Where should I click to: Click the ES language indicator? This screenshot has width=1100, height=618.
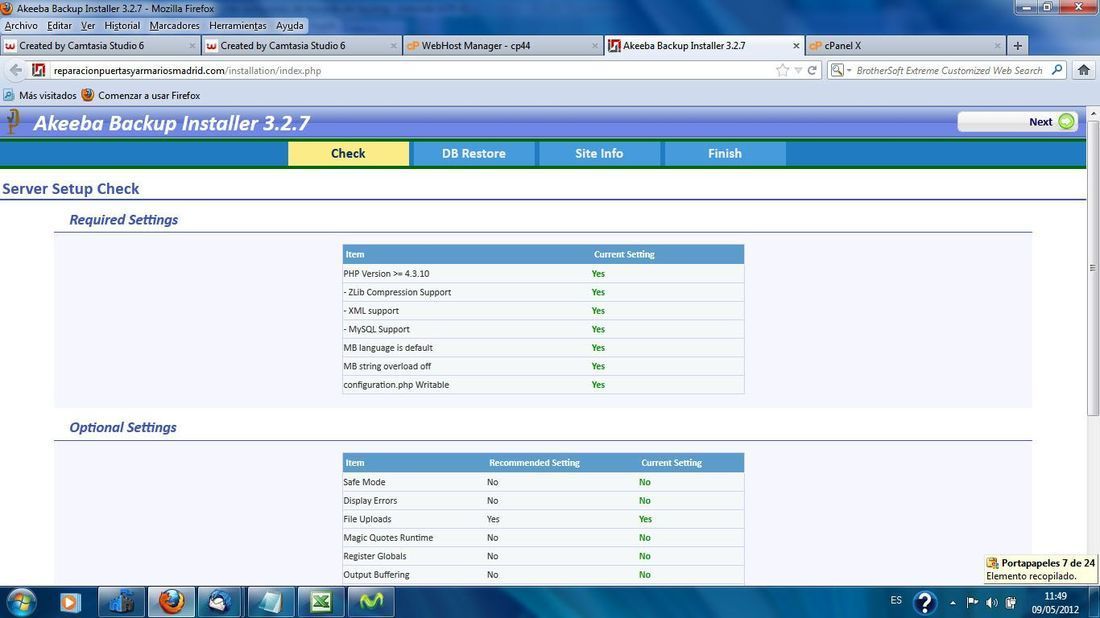coord(896,600)
